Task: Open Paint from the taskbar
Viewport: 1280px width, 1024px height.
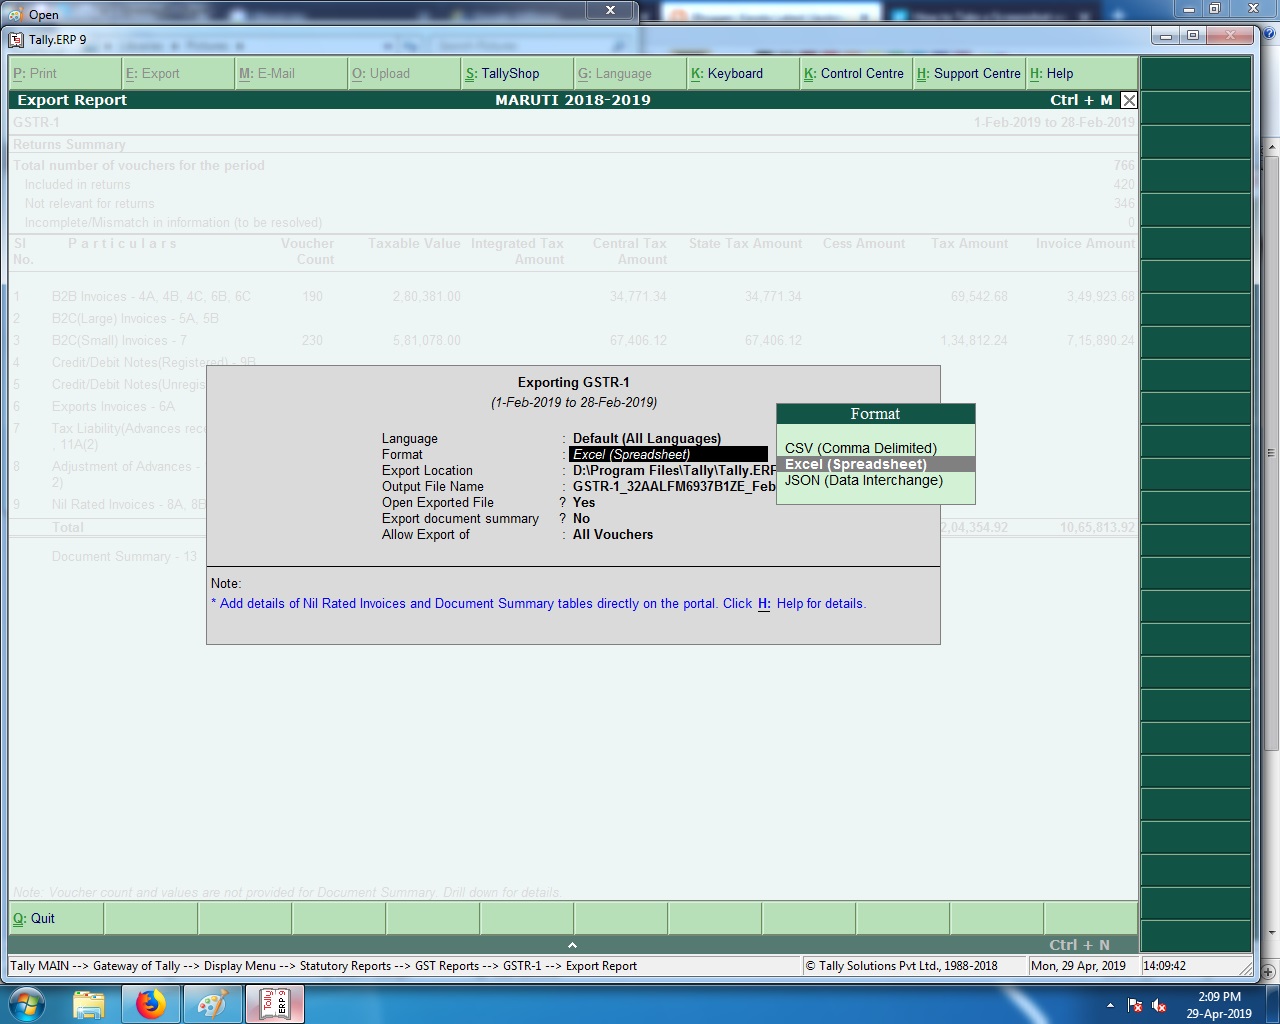Action: pos(213,1004)
